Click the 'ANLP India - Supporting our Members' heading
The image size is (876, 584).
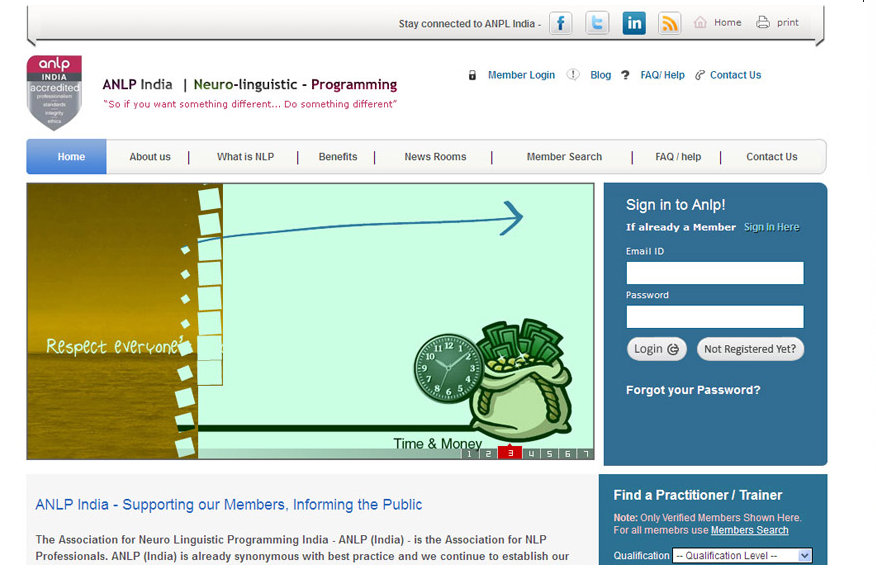228,505
